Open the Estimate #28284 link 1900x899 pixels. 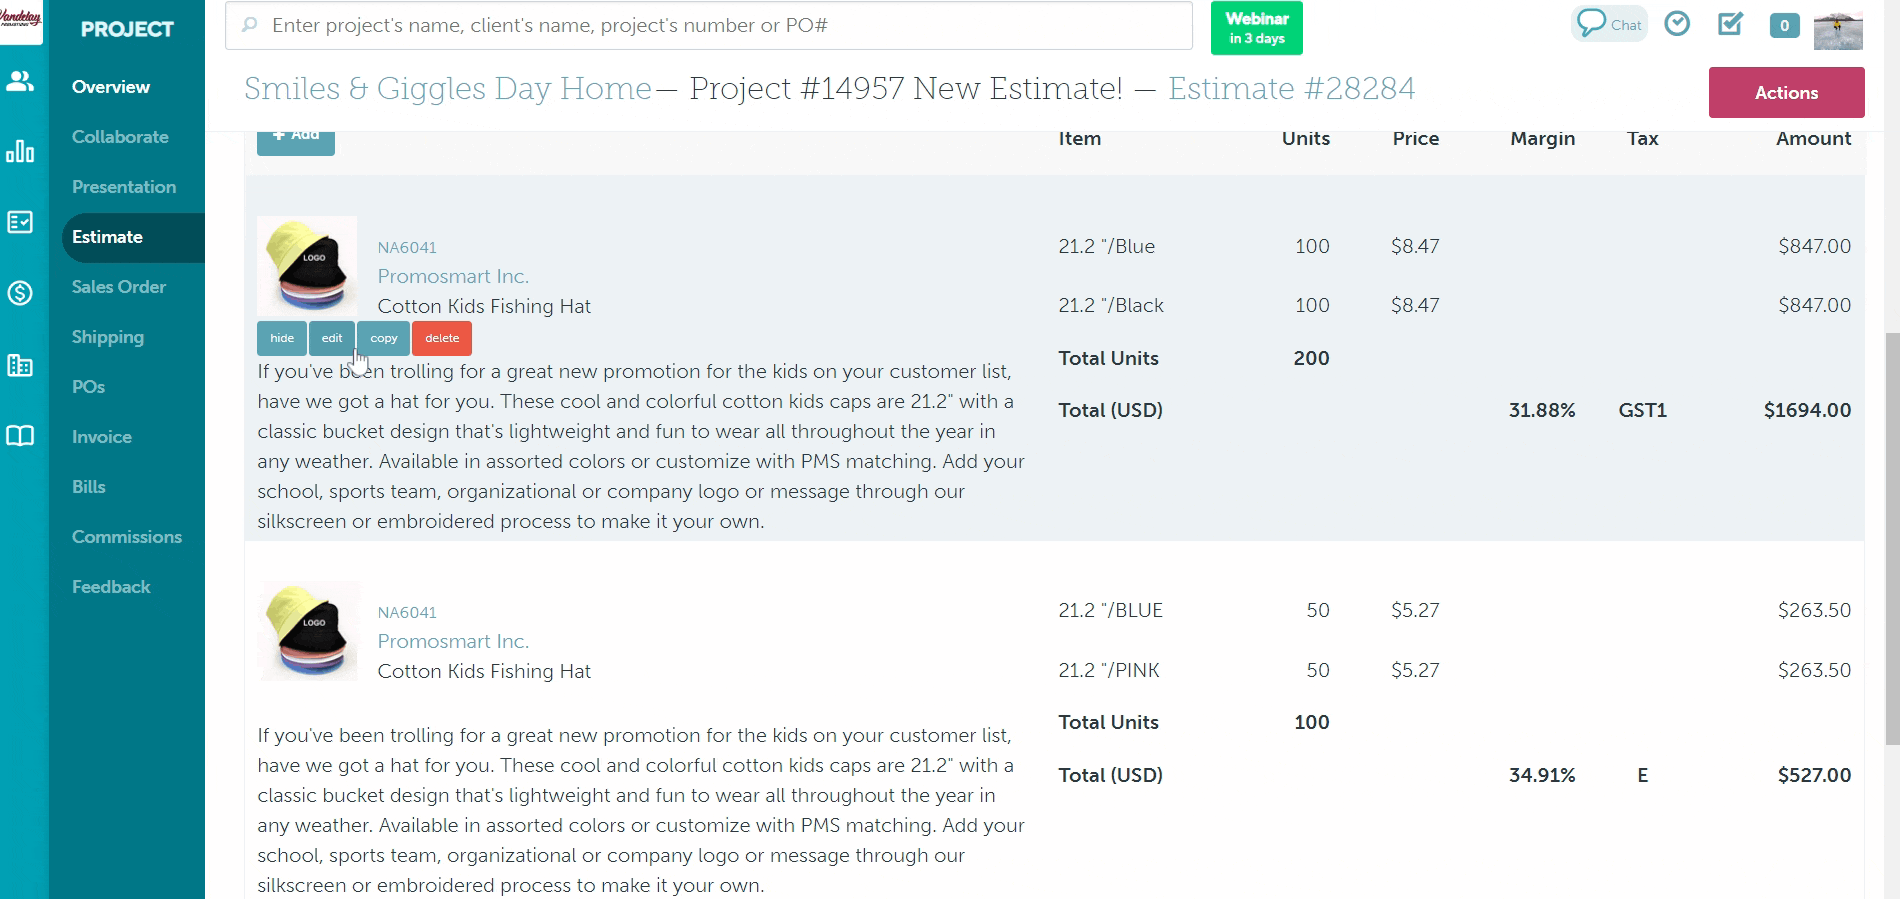(1291, 88)
